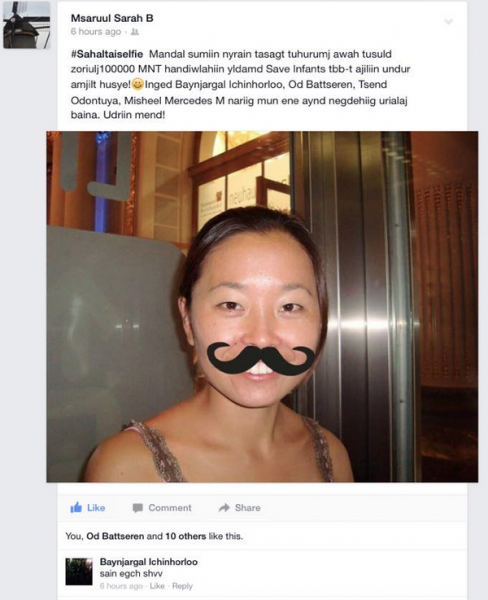Click the #Sahaltaiselfie hashtag

pos(107,54)
